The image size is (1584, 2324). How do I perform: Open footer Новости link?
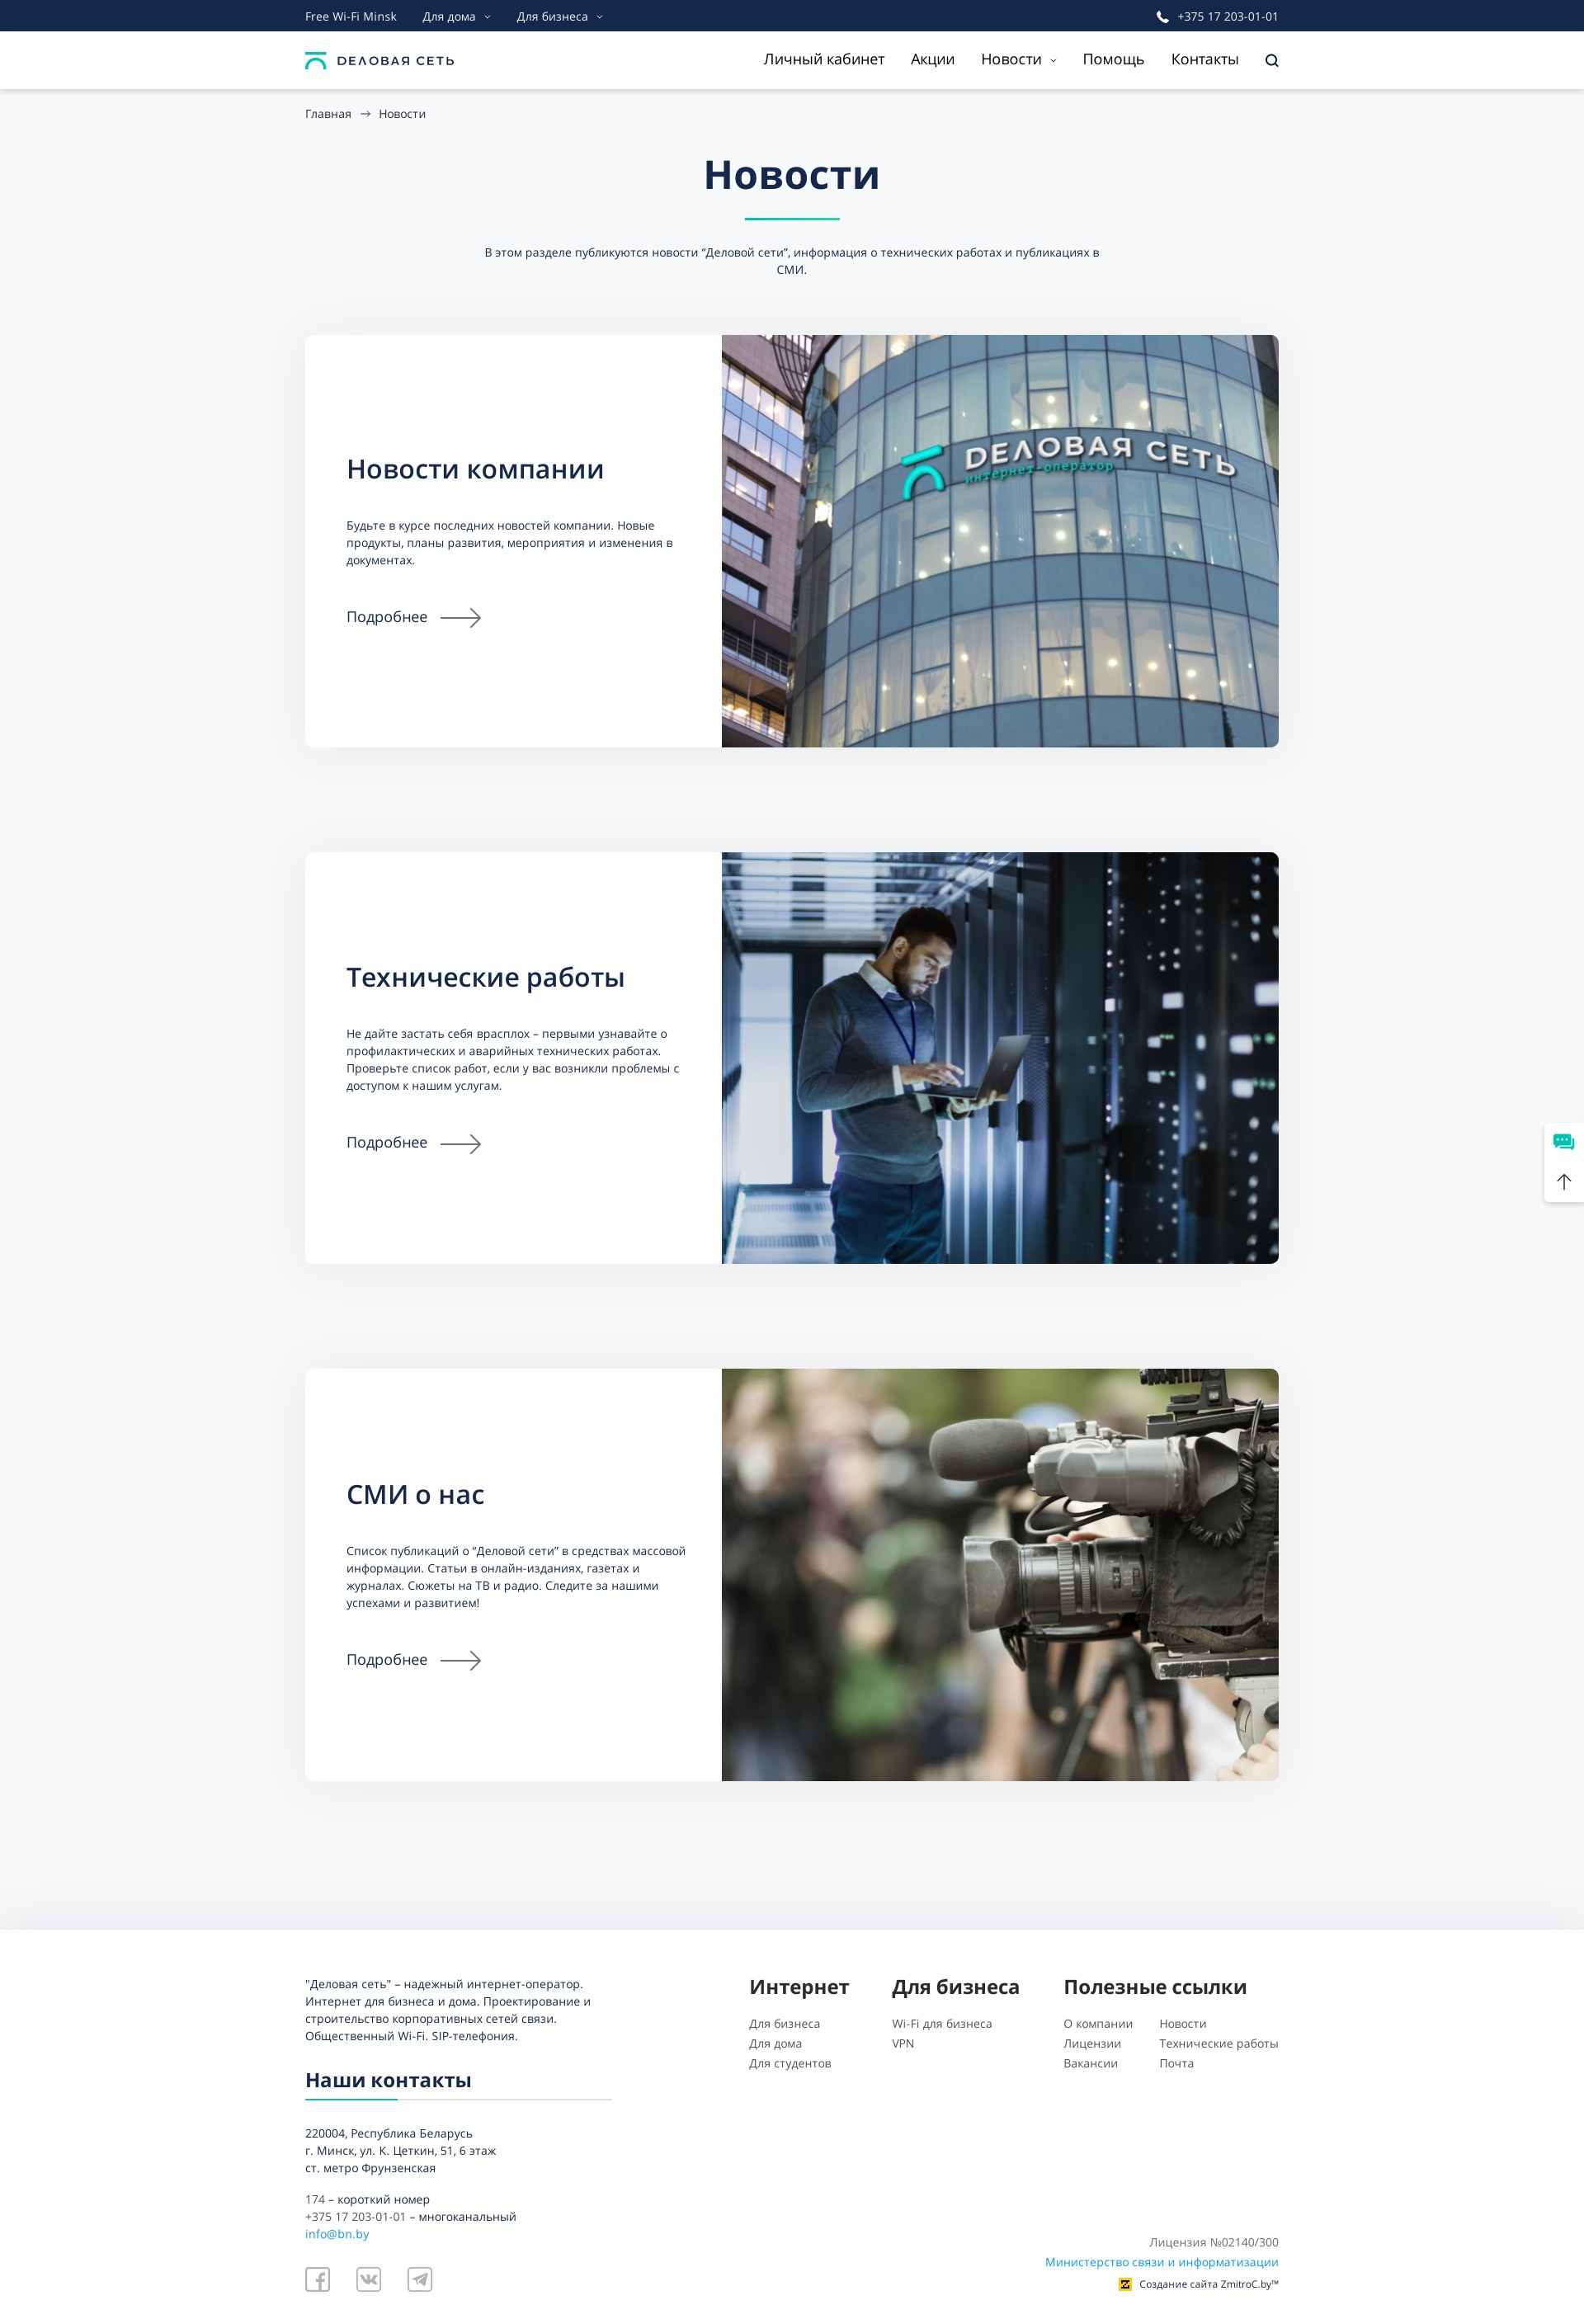tap(1182, 2024)
